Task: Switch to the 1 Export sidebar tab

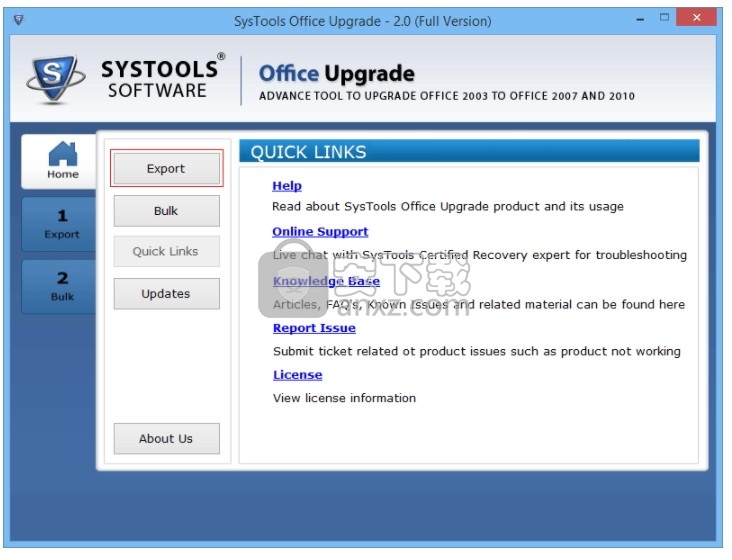Action: [x=60, y=224]
